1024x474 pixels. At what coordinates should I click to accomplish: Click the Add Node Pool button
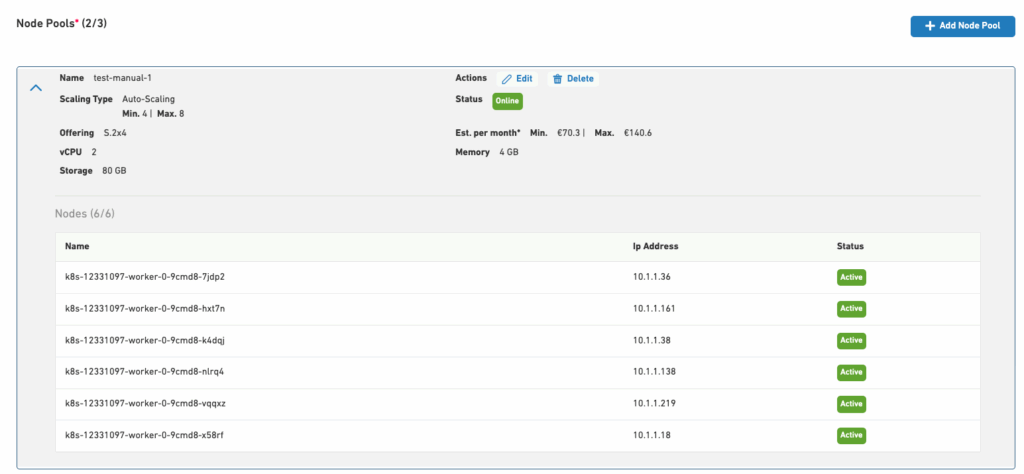[961, 26]
